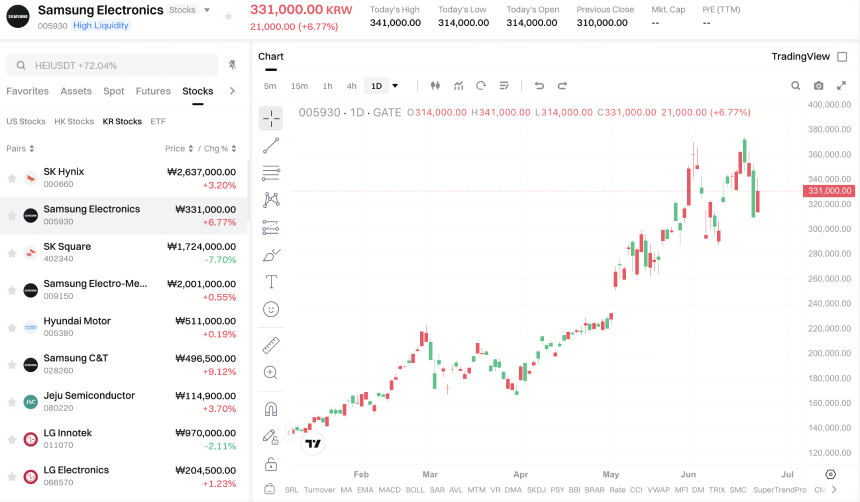Set chart interval to 1h

327,86
